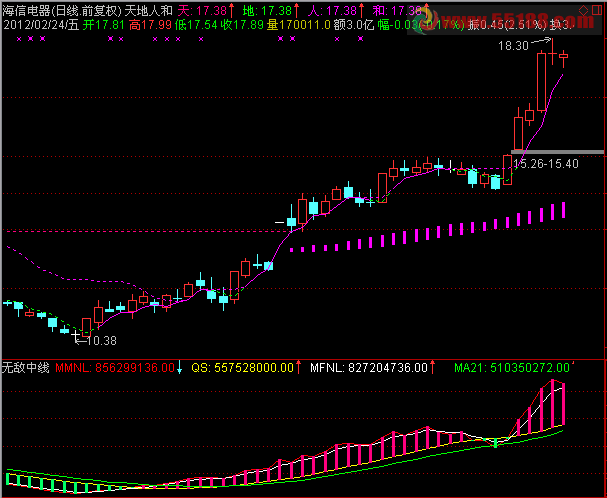Click the 10.38 low price label
This screenshot has height=498, width=607.
tap(101, 341)
